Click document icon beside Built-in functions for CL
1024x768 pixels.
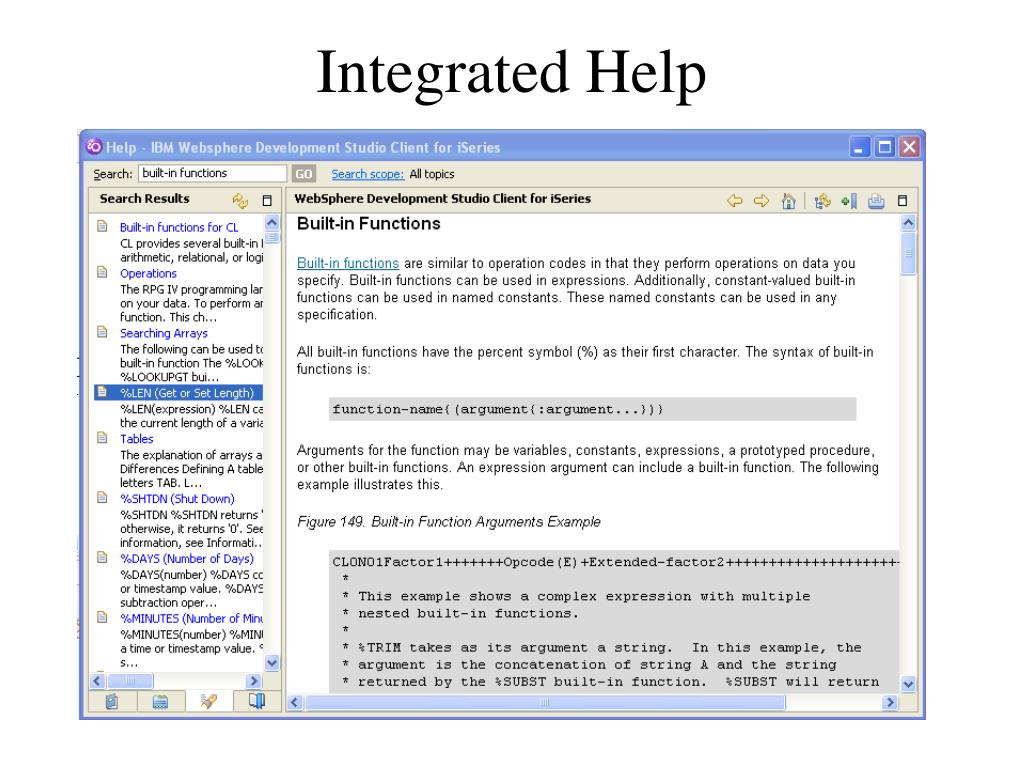[x=103, y=226]
